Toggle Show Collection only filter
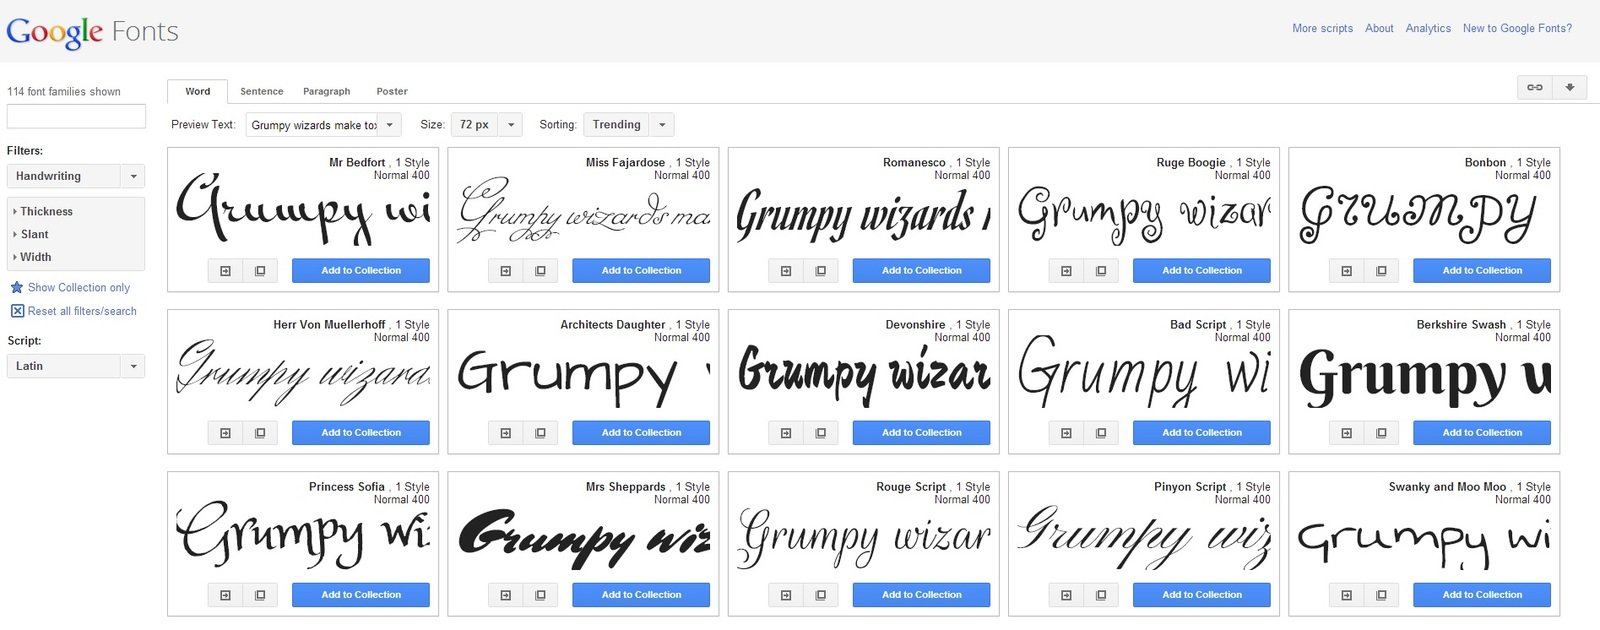 70,287
